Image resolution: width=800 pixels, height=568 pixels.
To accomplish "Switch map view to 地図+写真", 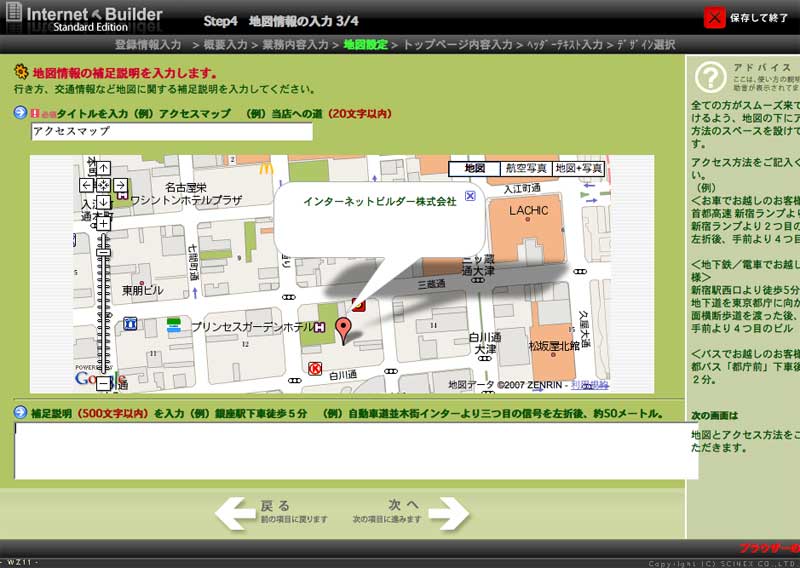I will pyautogui.click(x=579, y=168).
